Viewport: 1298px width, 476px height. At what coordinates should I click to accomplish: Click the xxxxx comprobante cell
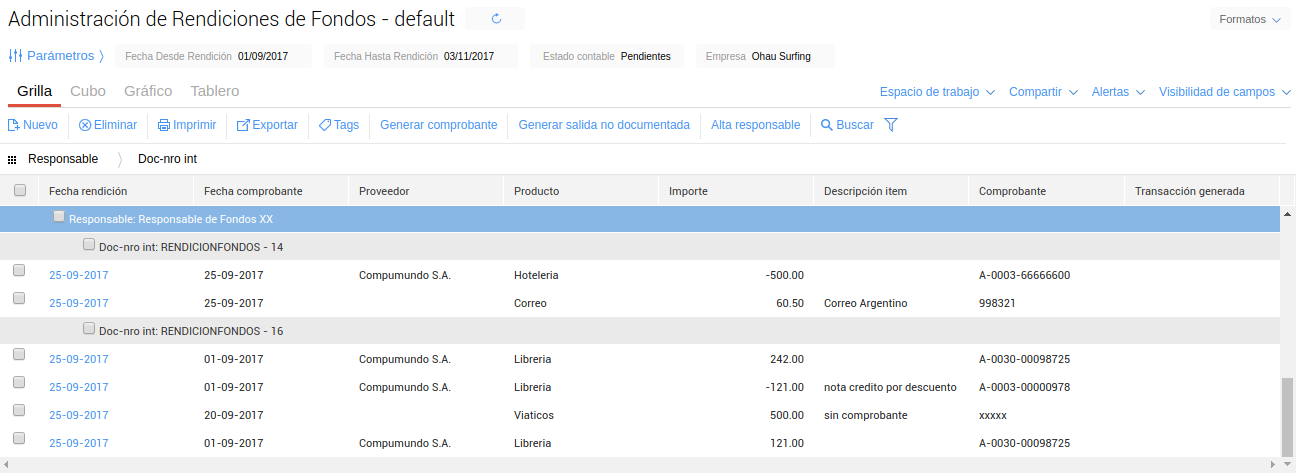pyautogui.click(x=993, y=415)
